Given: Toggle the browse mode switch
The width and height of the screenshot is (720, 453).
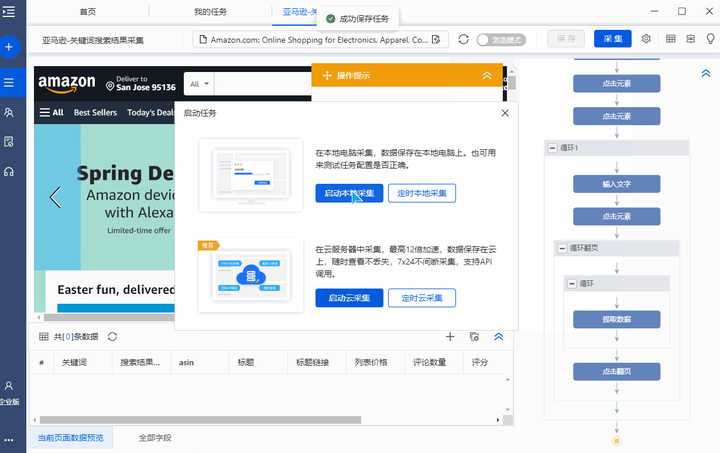Looking at the screenshot, I should (x=501, y=39).
